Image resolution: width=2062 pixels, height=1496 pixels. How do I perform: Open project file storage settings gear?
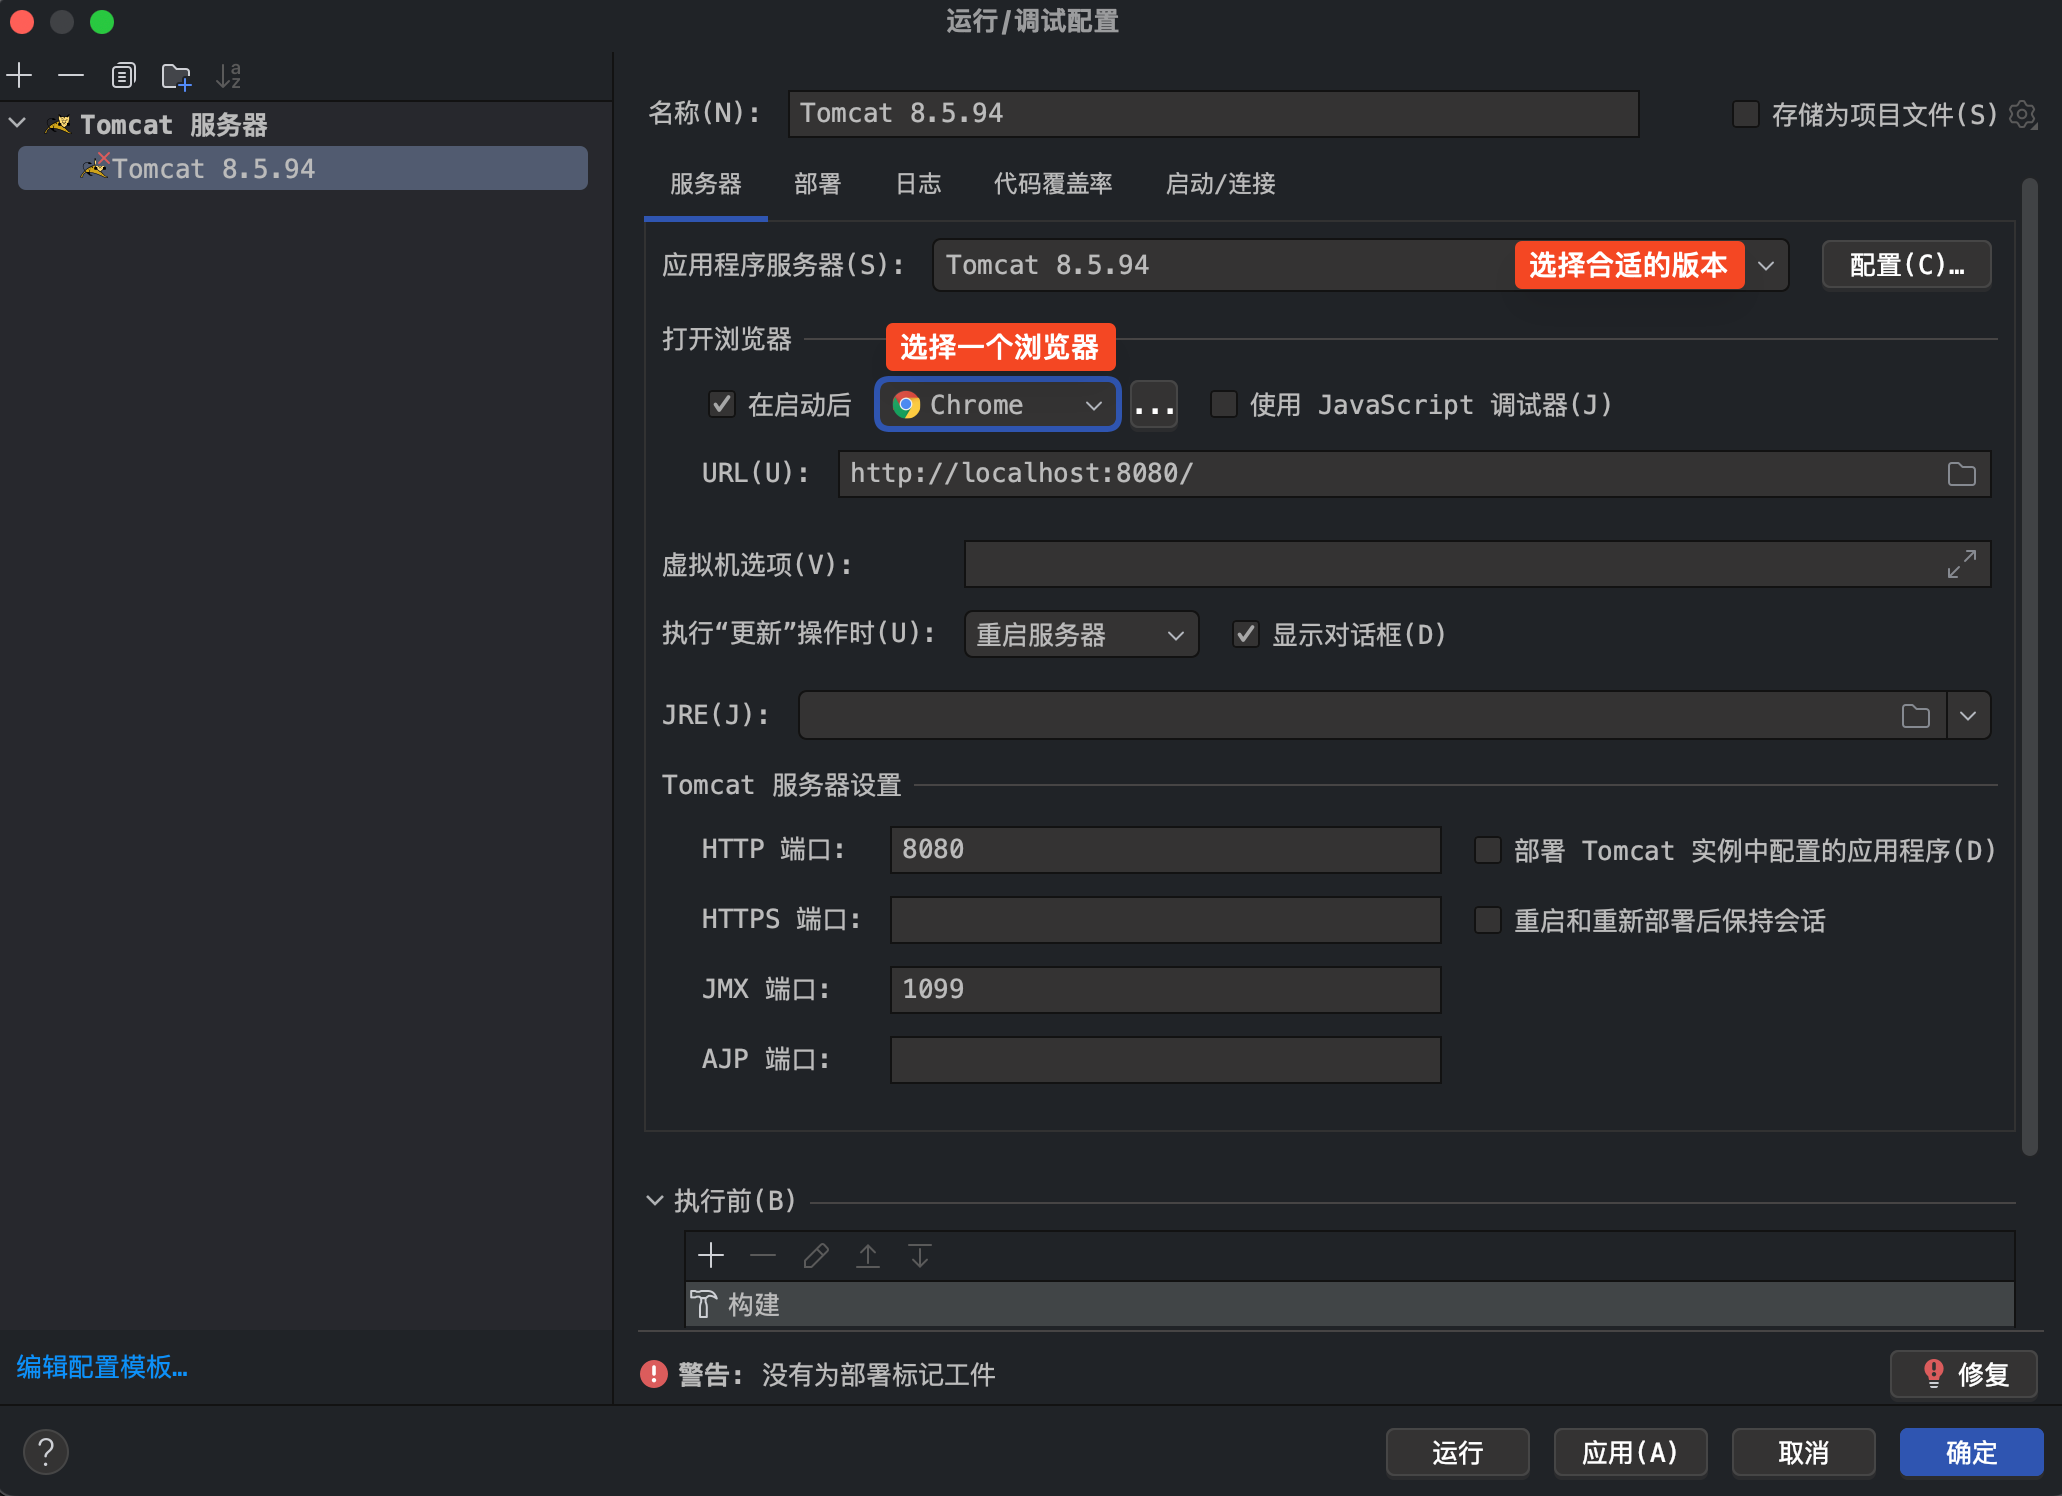[x=2023, y=114]
